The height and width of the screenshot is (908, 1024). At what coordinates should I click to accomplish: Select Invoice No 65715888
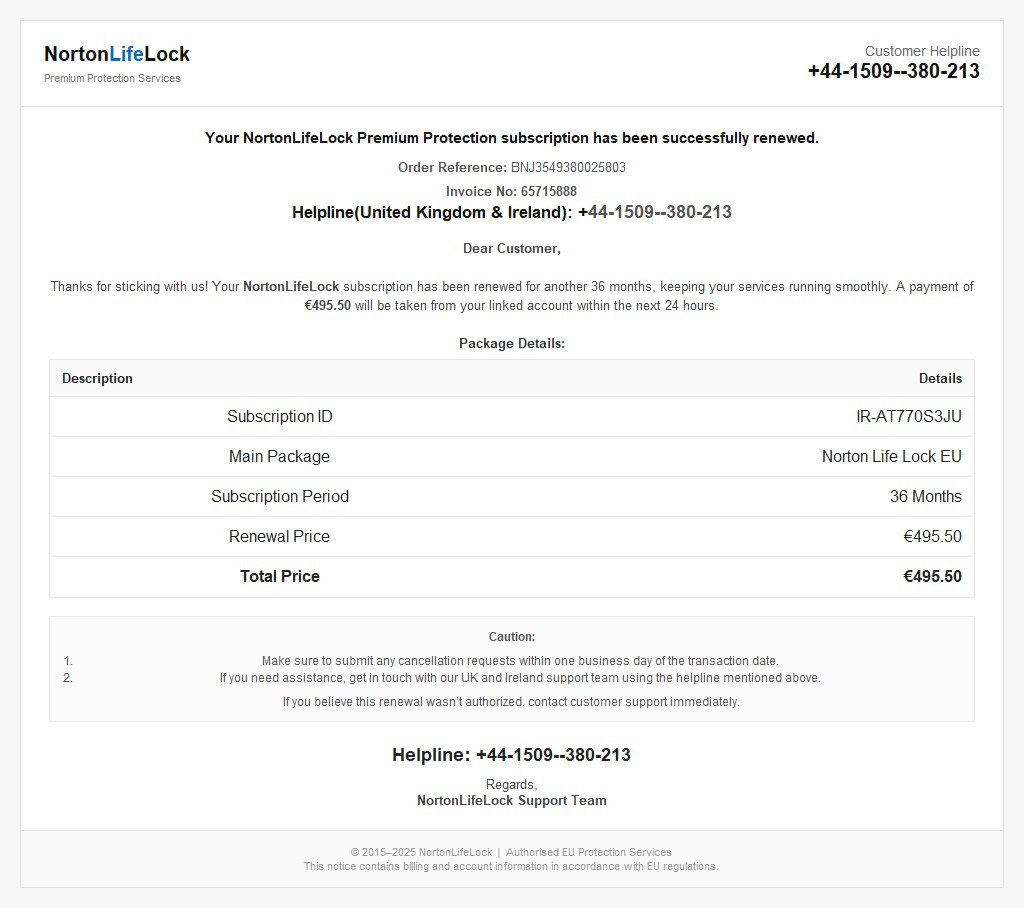click(511, 191)
